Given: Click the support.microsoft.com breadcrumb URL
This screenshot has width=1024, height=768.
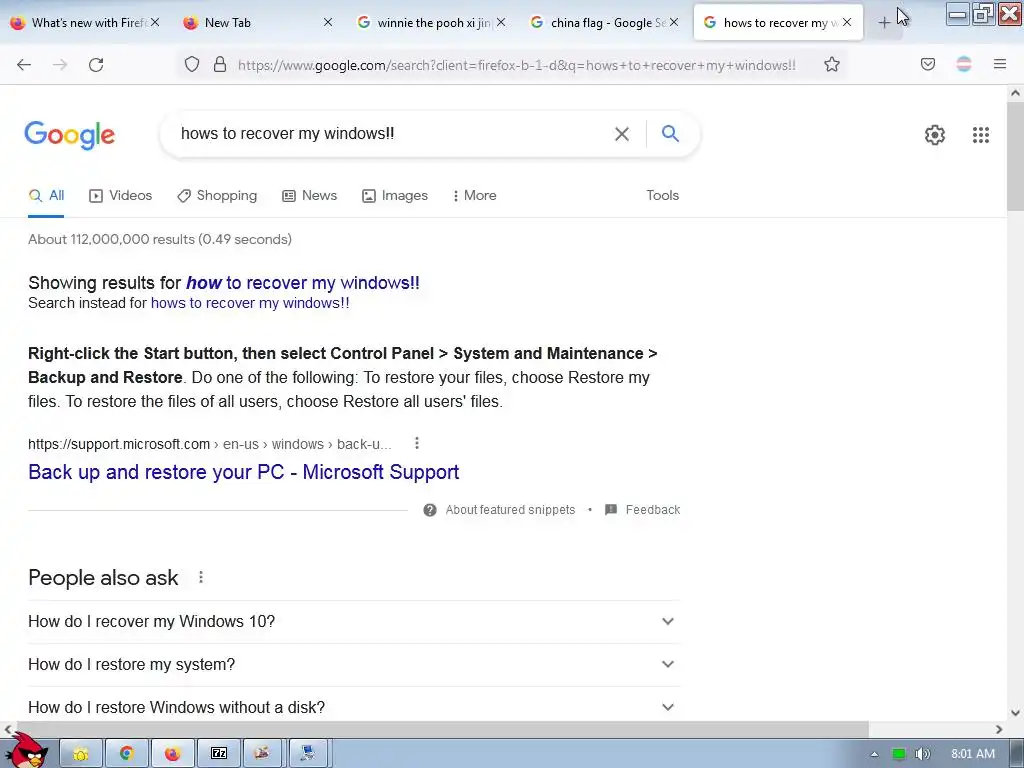Looking at the screenshot, I should (210, 444).
